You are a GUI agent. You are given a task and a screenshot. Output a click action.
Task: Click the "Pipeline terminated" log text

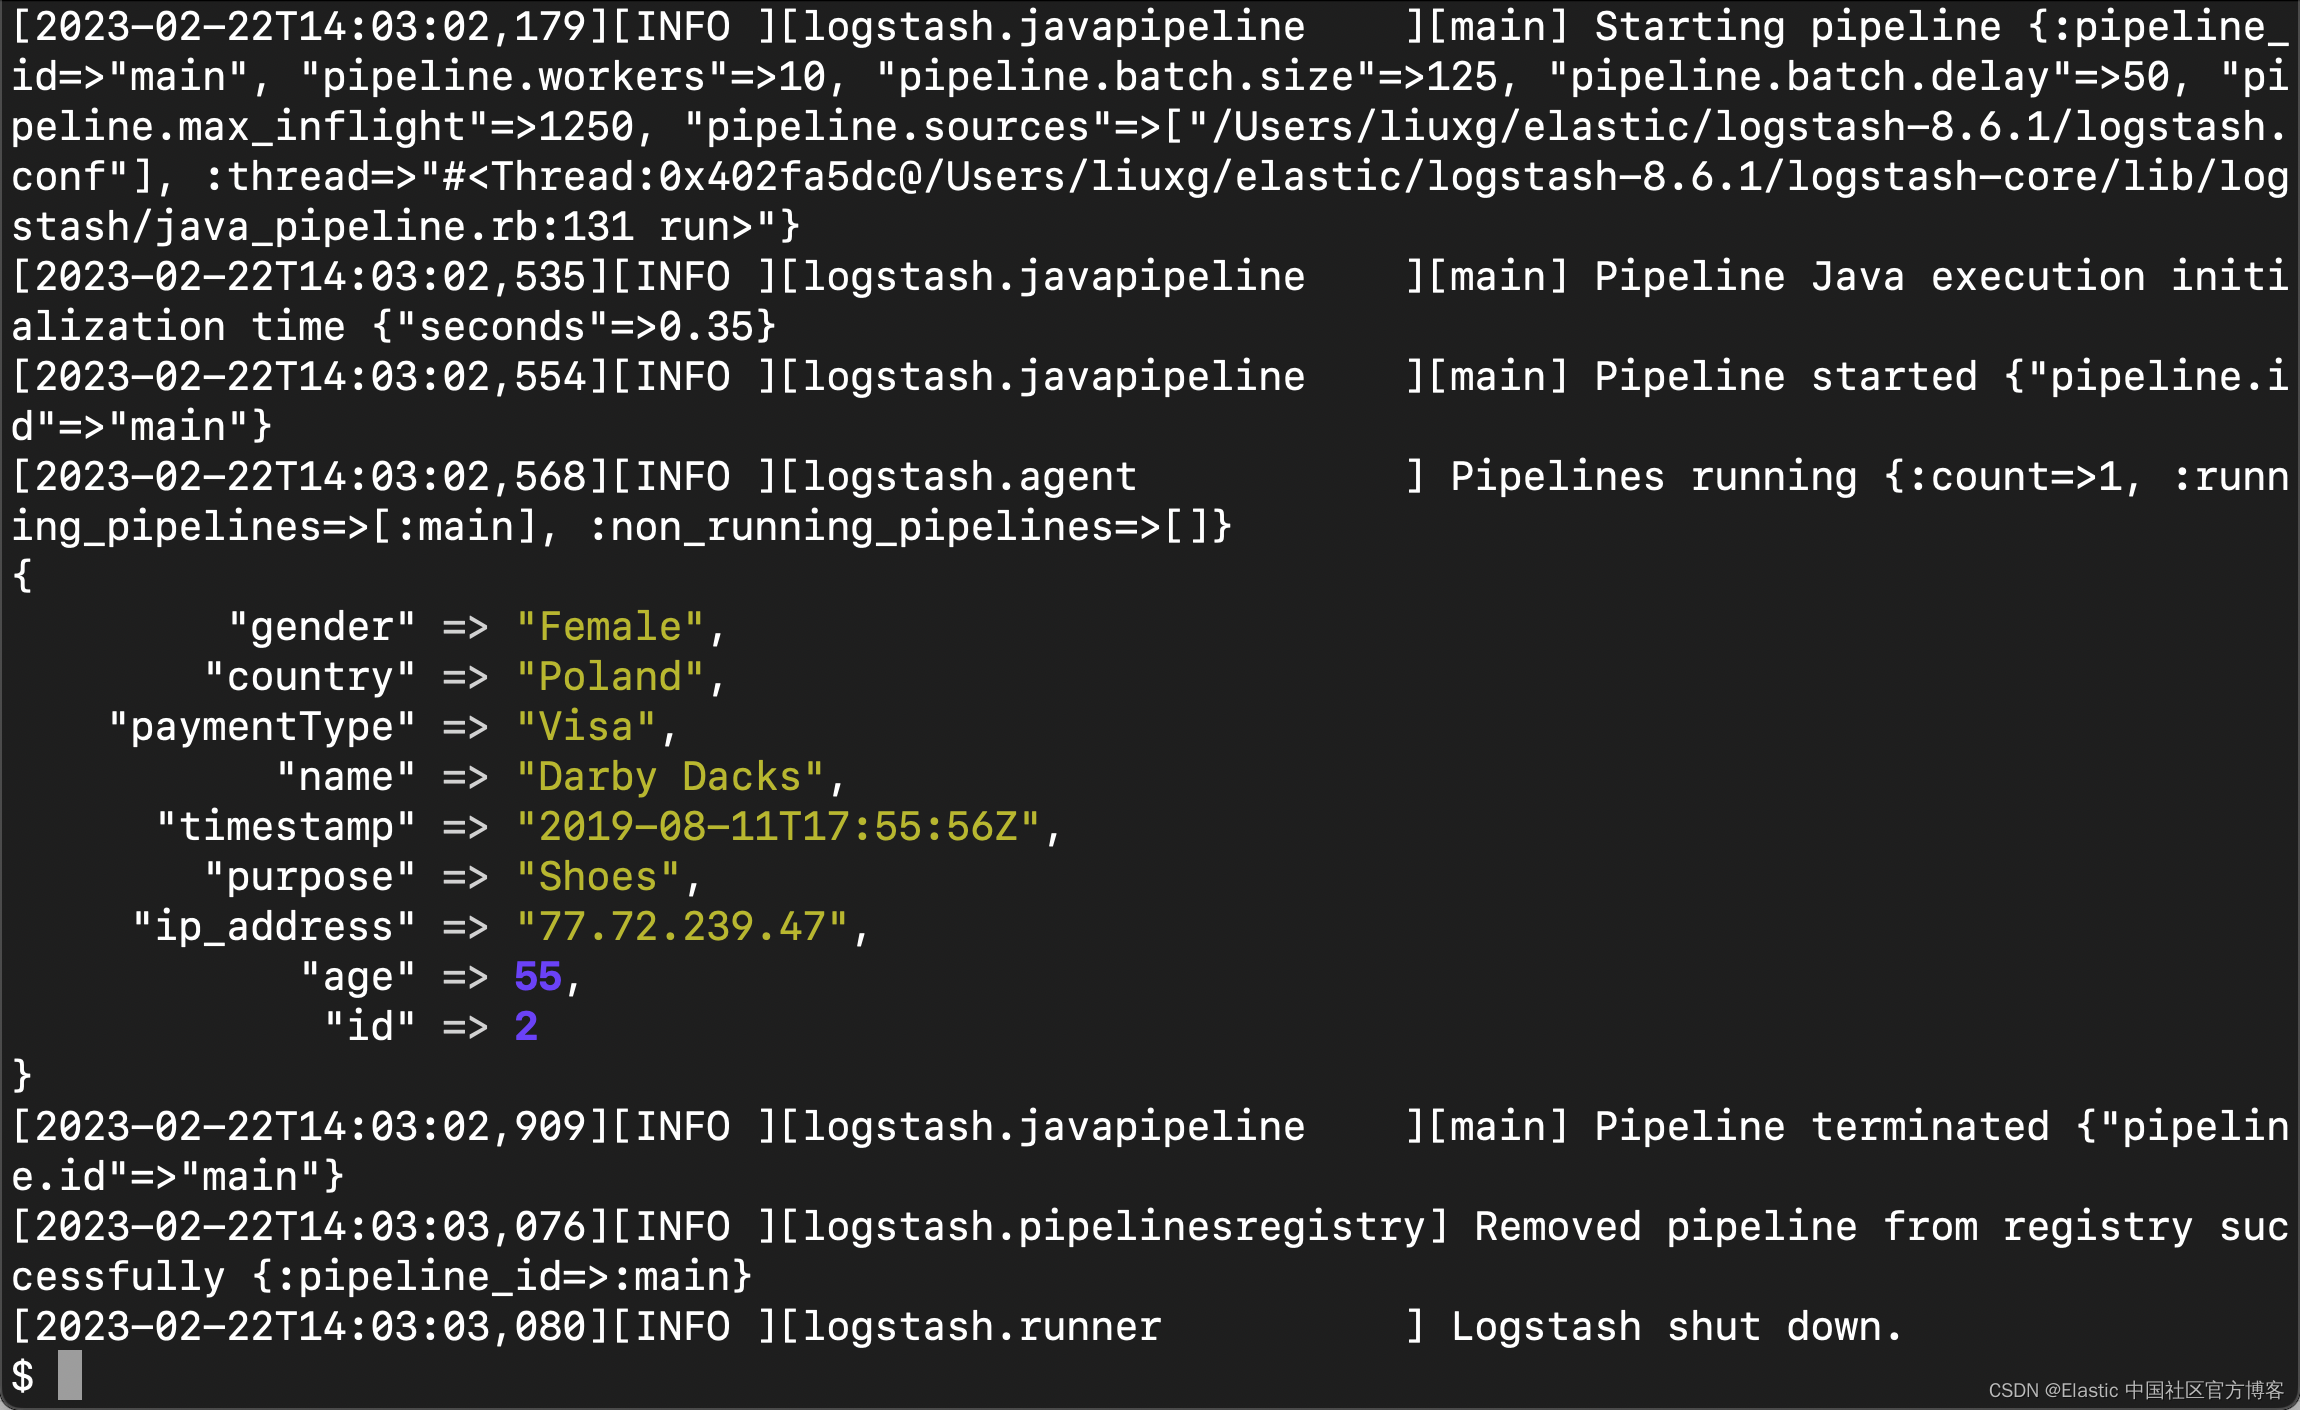pos(1820,1127)
